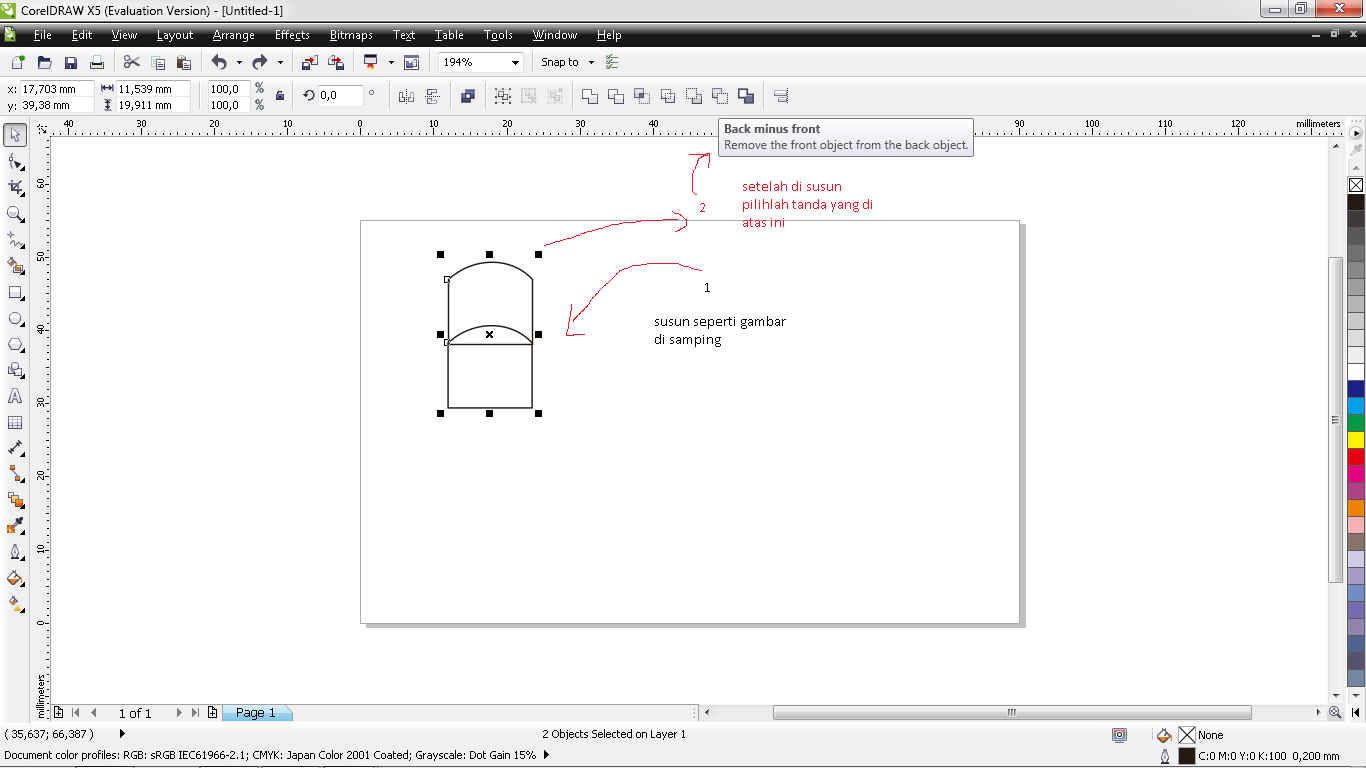Viewport: 1366px width, 768px height.
Task: Open the Effects menu
Action: click(x=292, y=35)
